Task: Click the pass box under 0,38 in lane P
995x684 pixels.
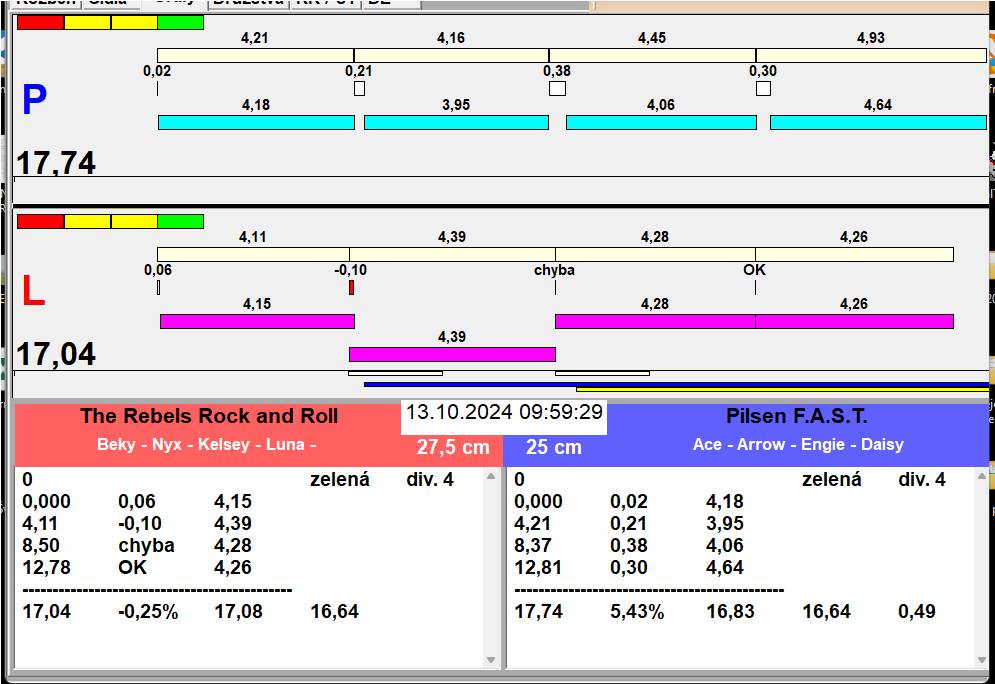Action: coord(557,88)
